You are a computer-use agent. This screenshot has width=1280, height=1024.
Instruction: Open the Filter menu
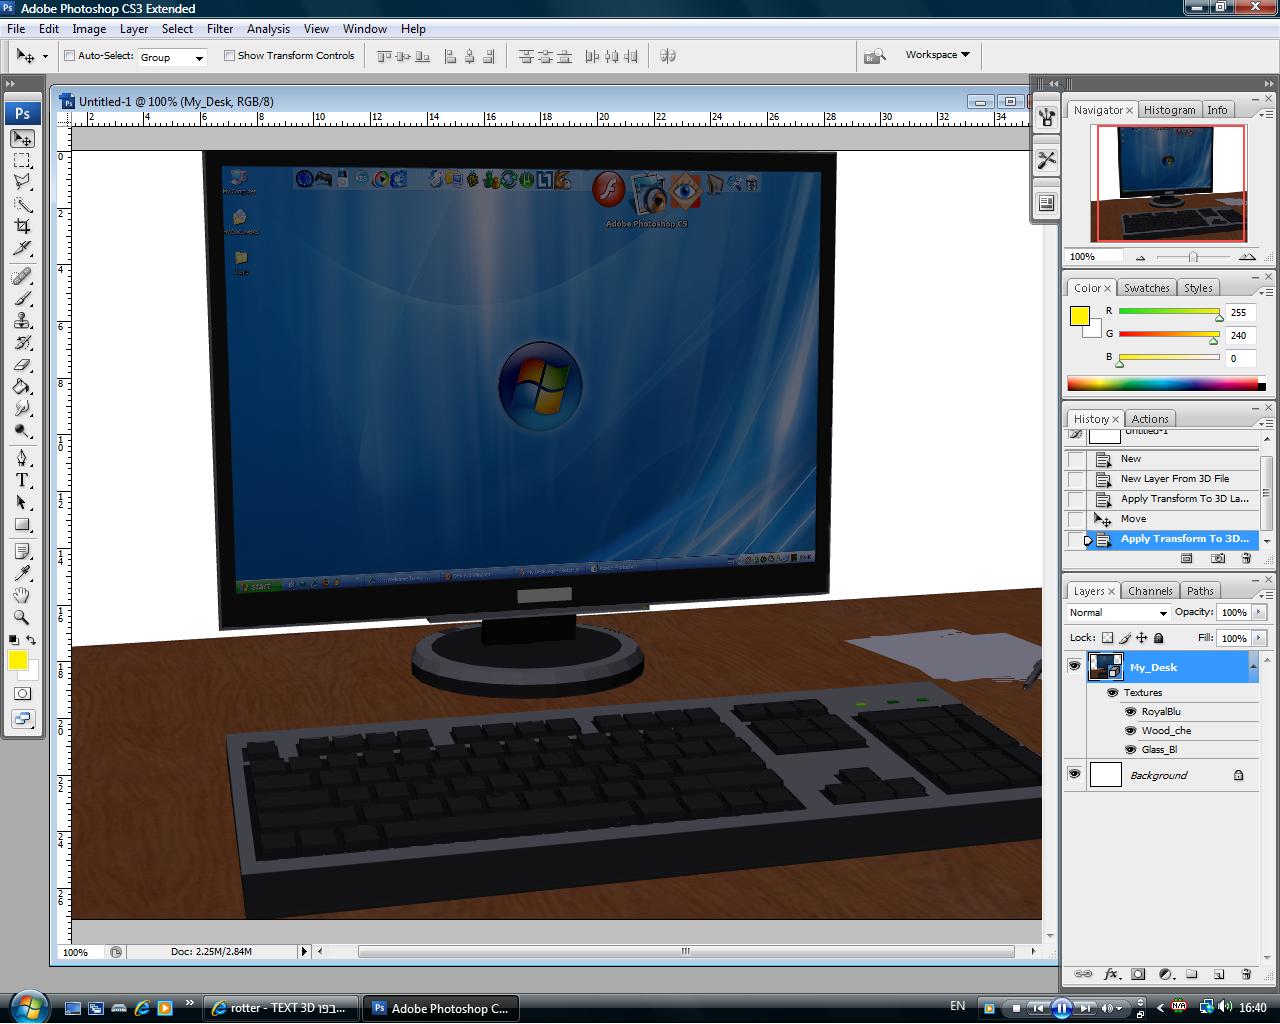point(220,29)
